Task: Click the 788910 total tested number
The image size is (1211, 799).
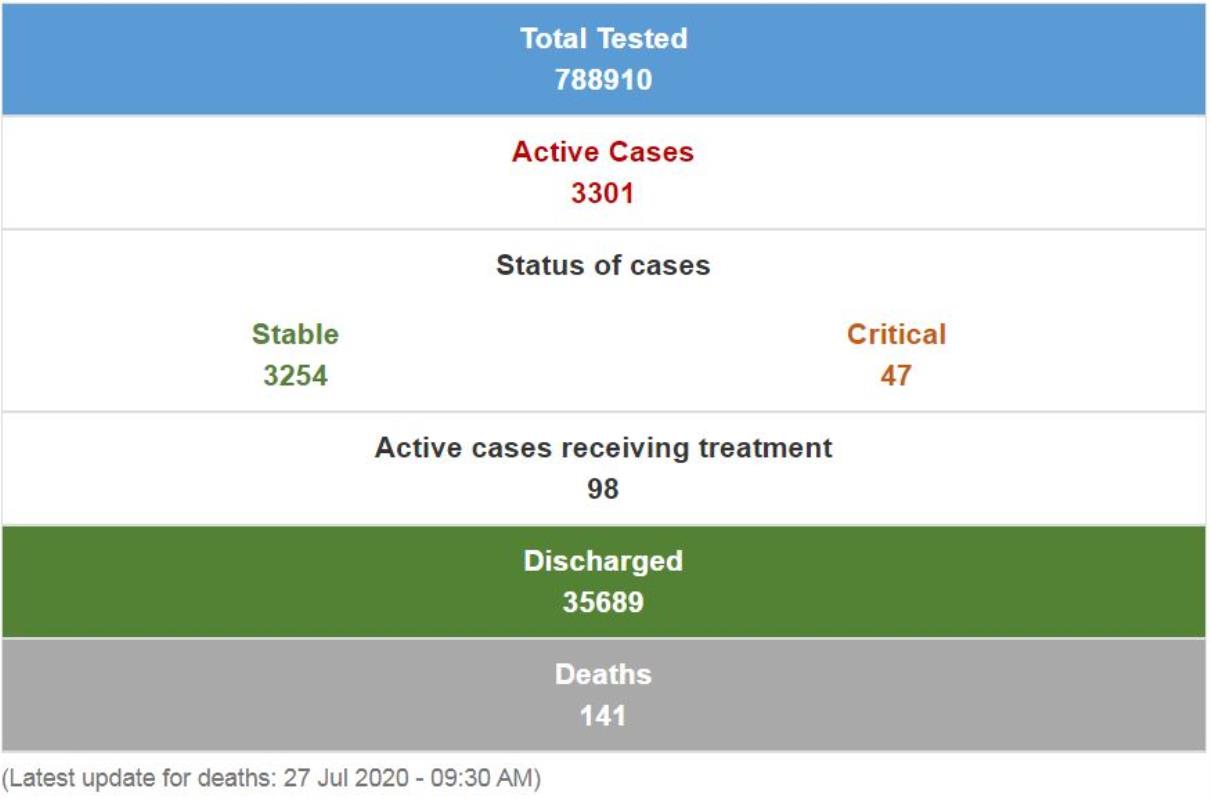Action: point(603,79)
